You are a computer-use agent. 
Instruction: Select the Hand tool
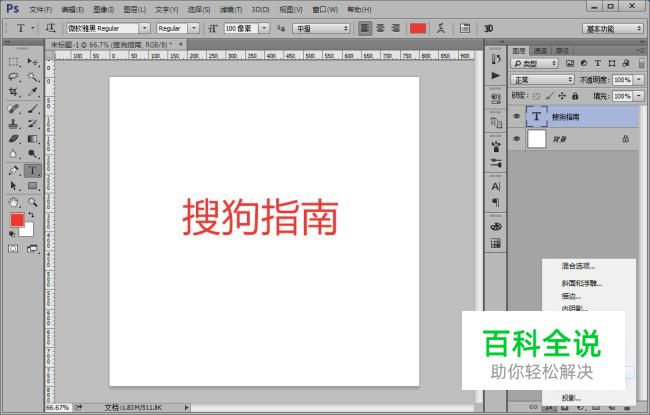click(13, 202)
